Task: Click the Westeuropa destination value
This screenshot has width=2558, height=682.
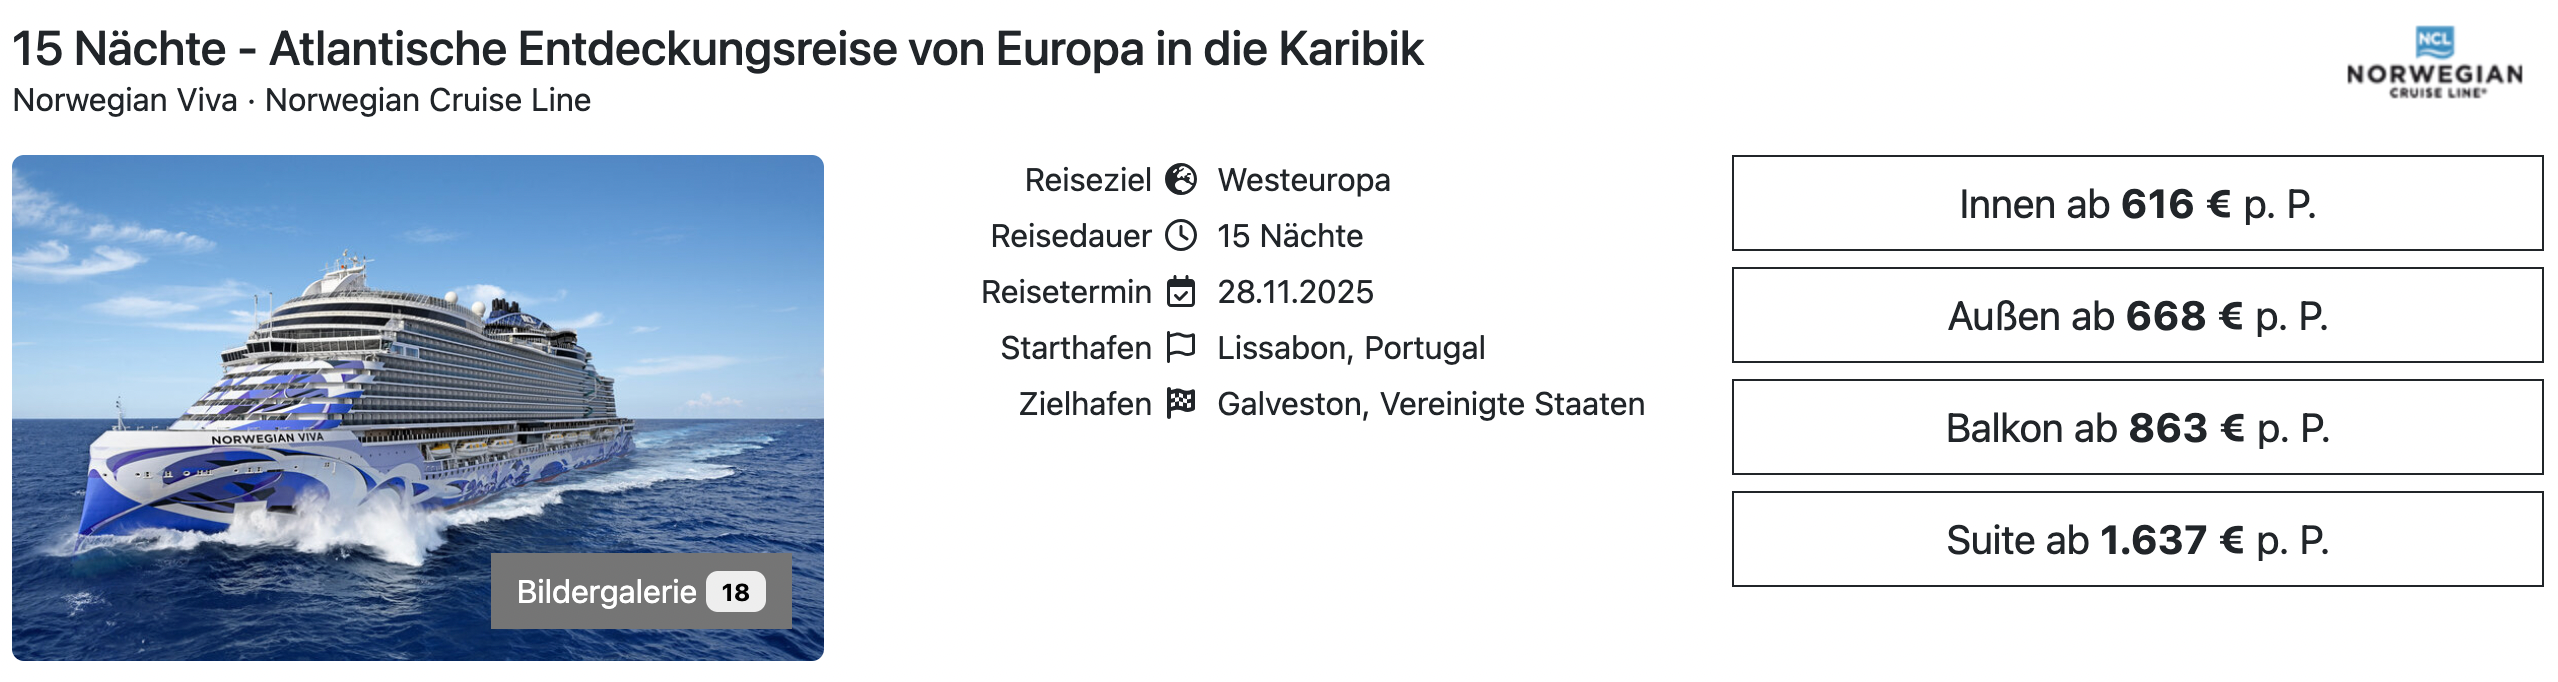Action: click(1303, 180)
